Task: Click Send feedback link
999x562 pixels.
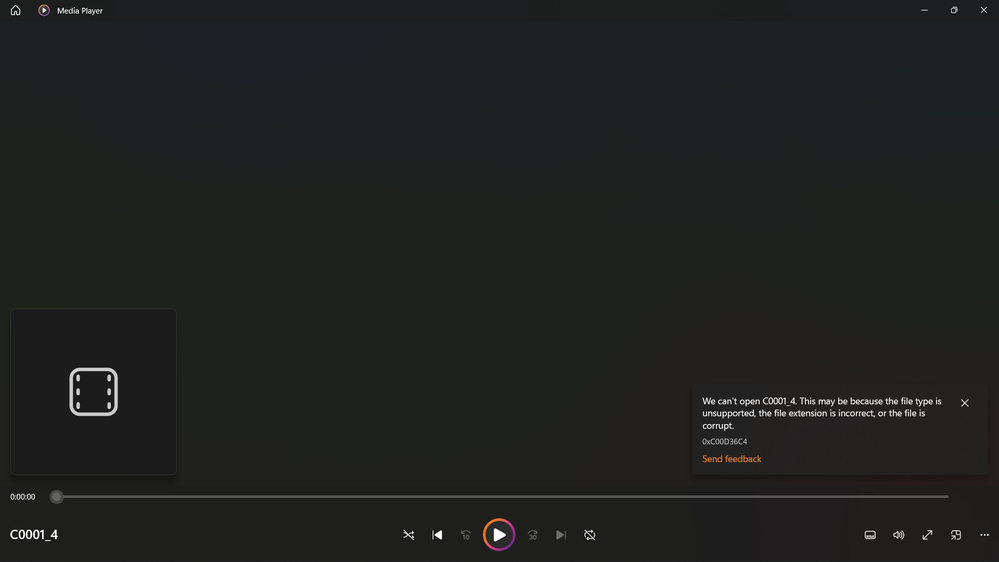Action: pyautogui.click(x=731, y=459)
